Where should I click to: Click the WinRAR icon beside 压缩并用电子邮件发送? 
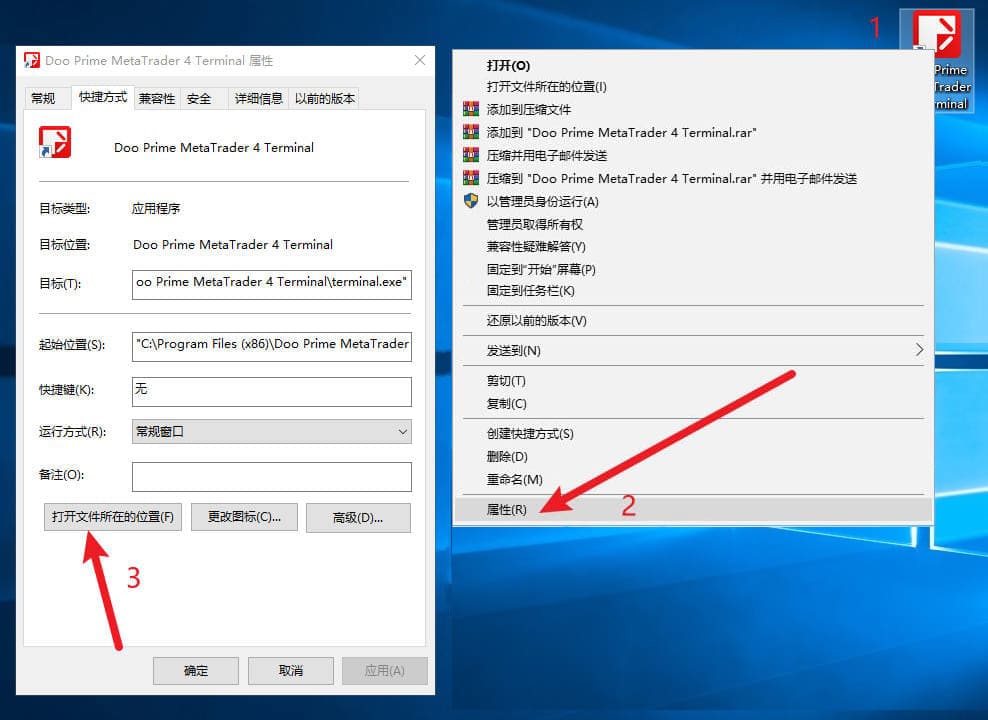[x=471, y=155]
